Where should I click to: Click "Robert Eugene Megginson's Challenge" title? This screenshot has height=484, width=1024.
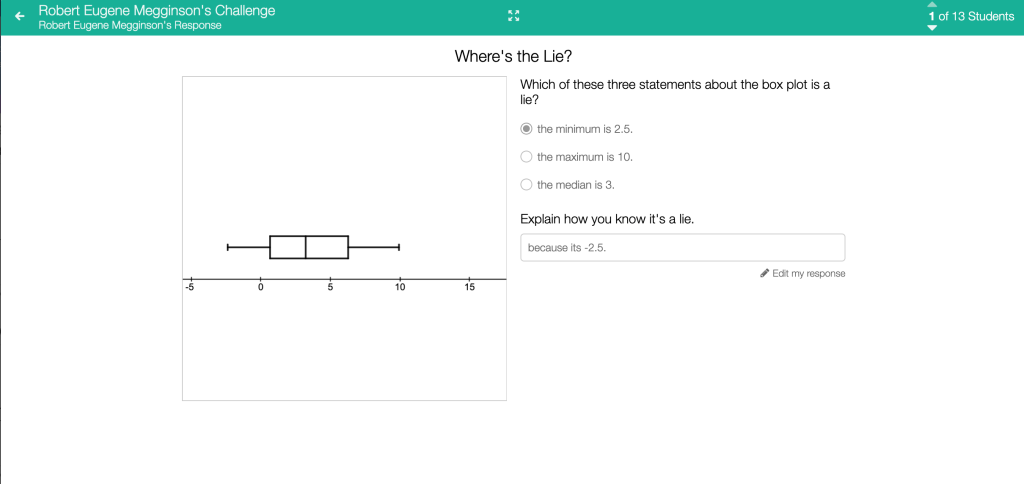point(156,10)
